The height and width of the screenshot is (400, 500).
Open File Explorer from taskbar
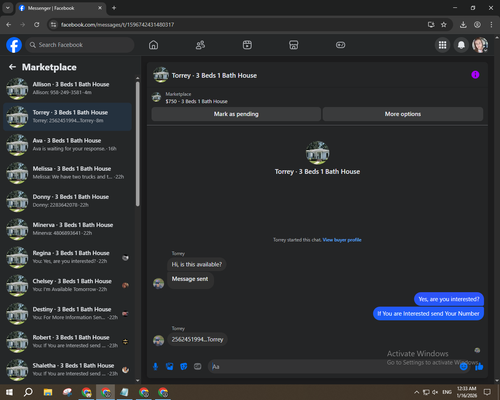(48, 392)
